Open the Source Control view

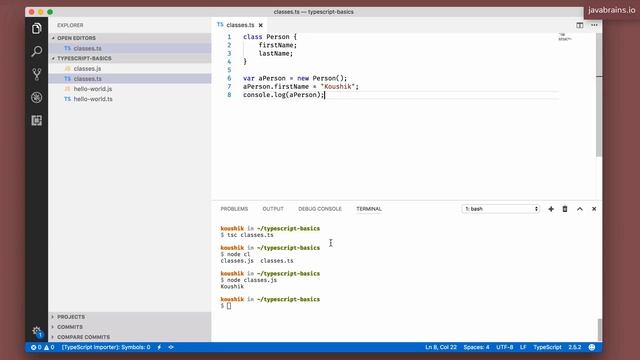[x=36, y=74]
